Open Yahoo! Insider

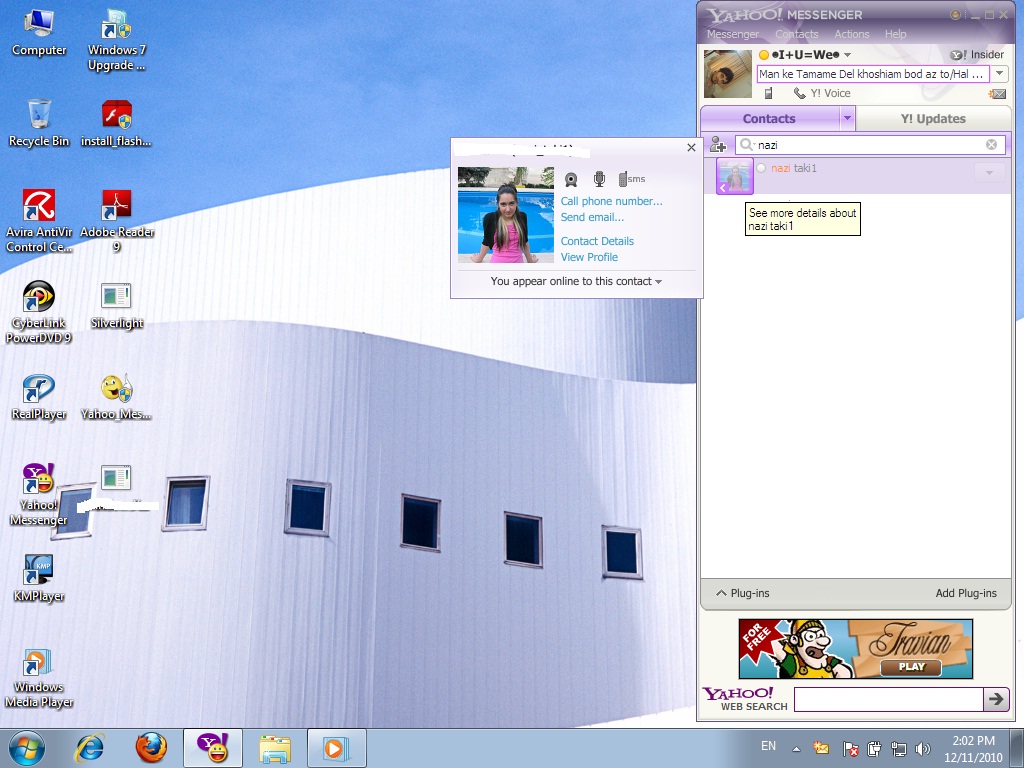(x=977, y=55)
